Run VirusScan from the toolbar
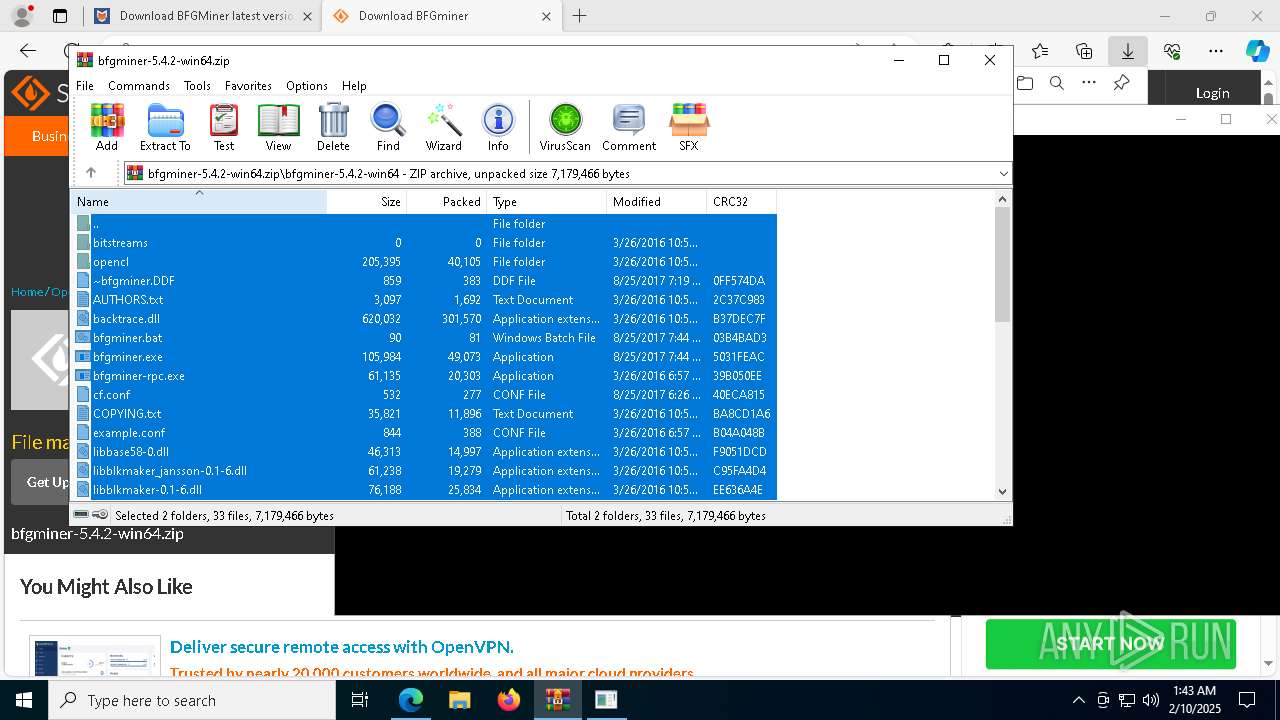 click(x=565, y=127)
